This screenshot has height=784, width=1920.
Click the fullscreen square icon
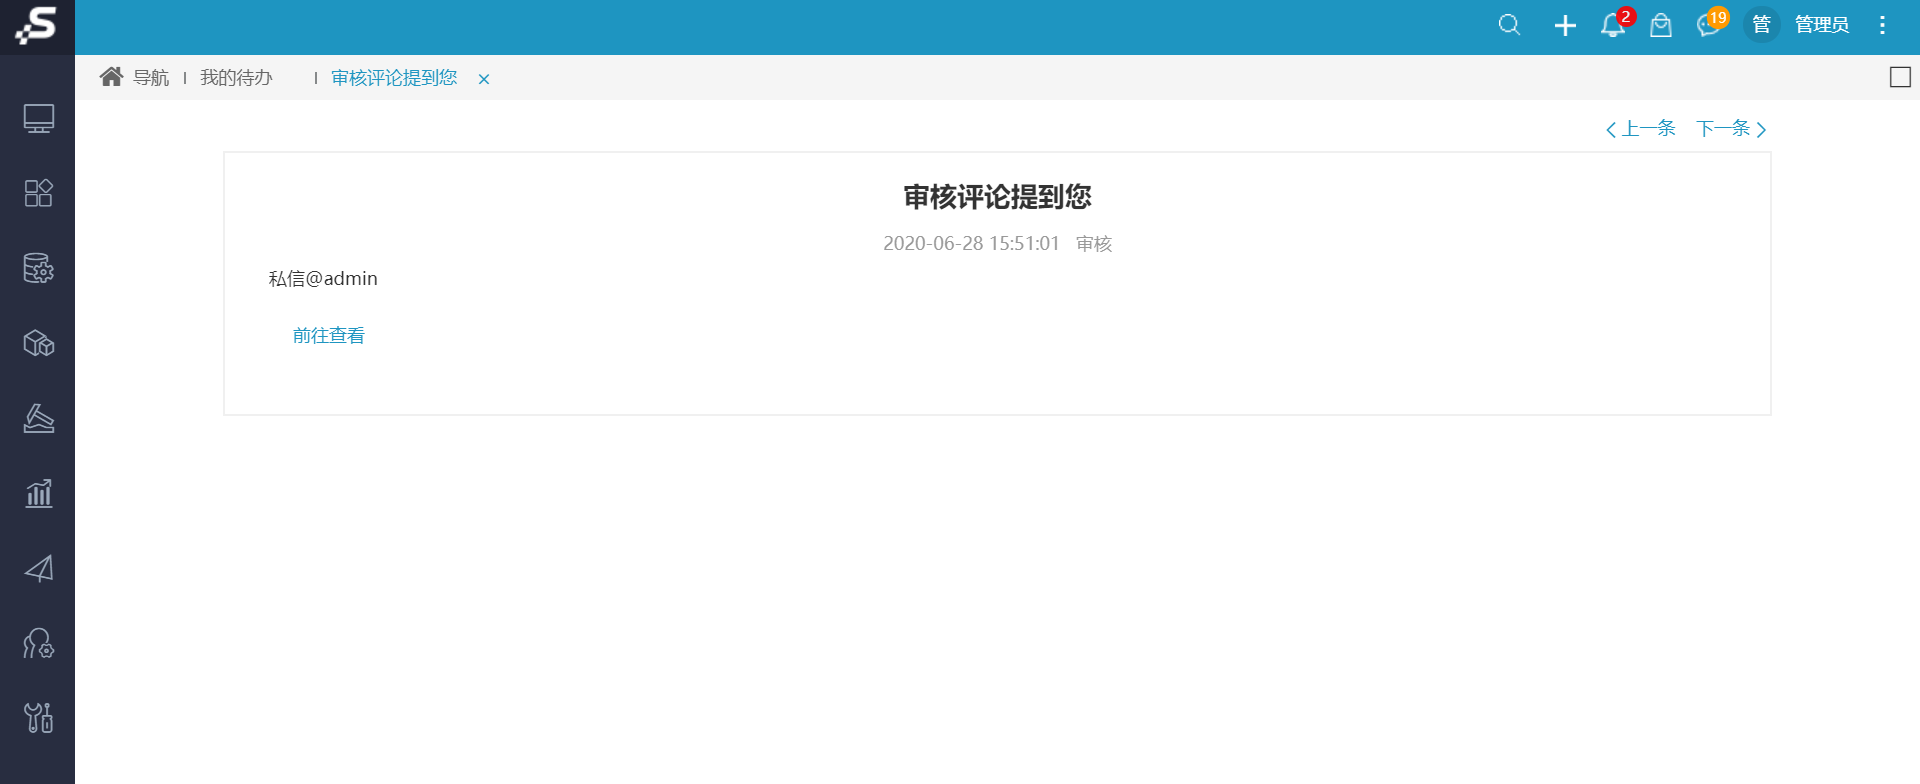pyautogui.click(x=1900, y=77)
